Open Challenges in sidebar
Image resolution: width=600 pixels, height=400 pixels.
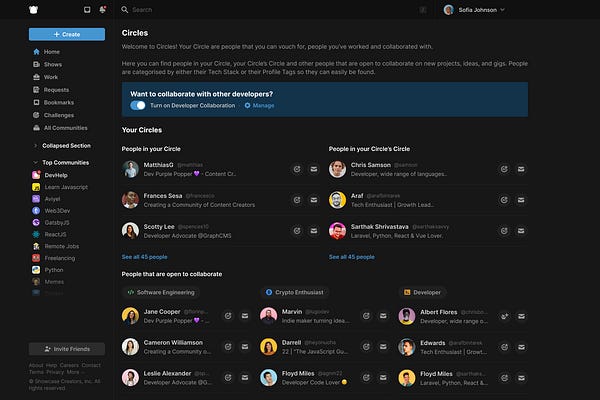[x=54, y=115]
